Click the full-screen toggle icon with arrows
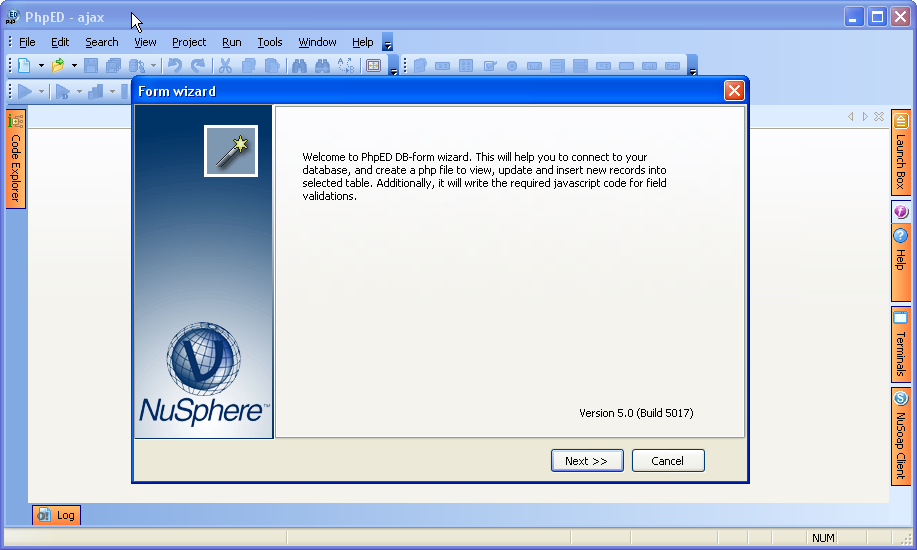The image size is (917, 550). coord(373,66)
